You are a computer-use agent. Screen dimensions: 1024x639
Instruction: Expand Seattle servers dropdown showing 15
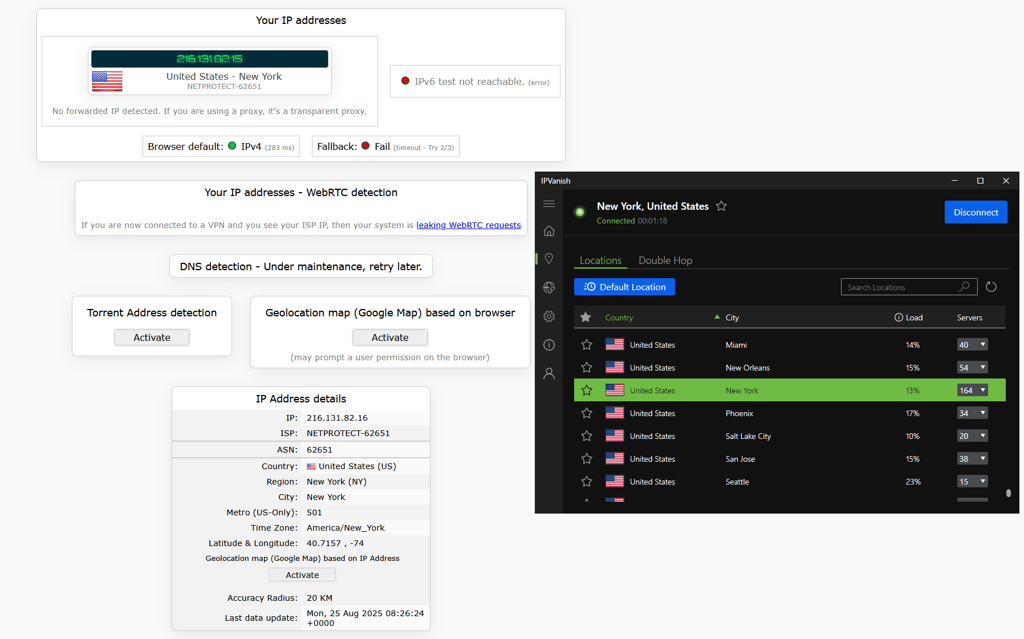pos(972,482)
